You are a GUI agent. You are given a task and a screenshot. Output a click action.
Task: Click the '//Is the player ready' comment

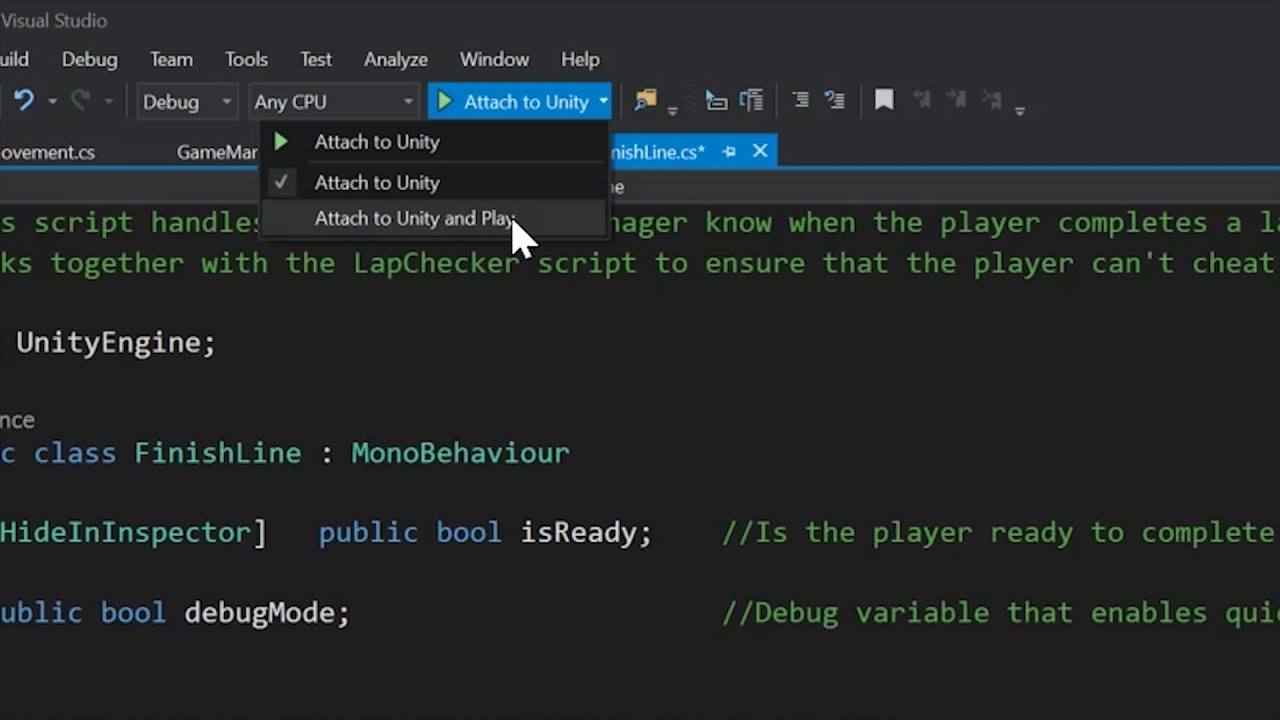[1000, 533]
